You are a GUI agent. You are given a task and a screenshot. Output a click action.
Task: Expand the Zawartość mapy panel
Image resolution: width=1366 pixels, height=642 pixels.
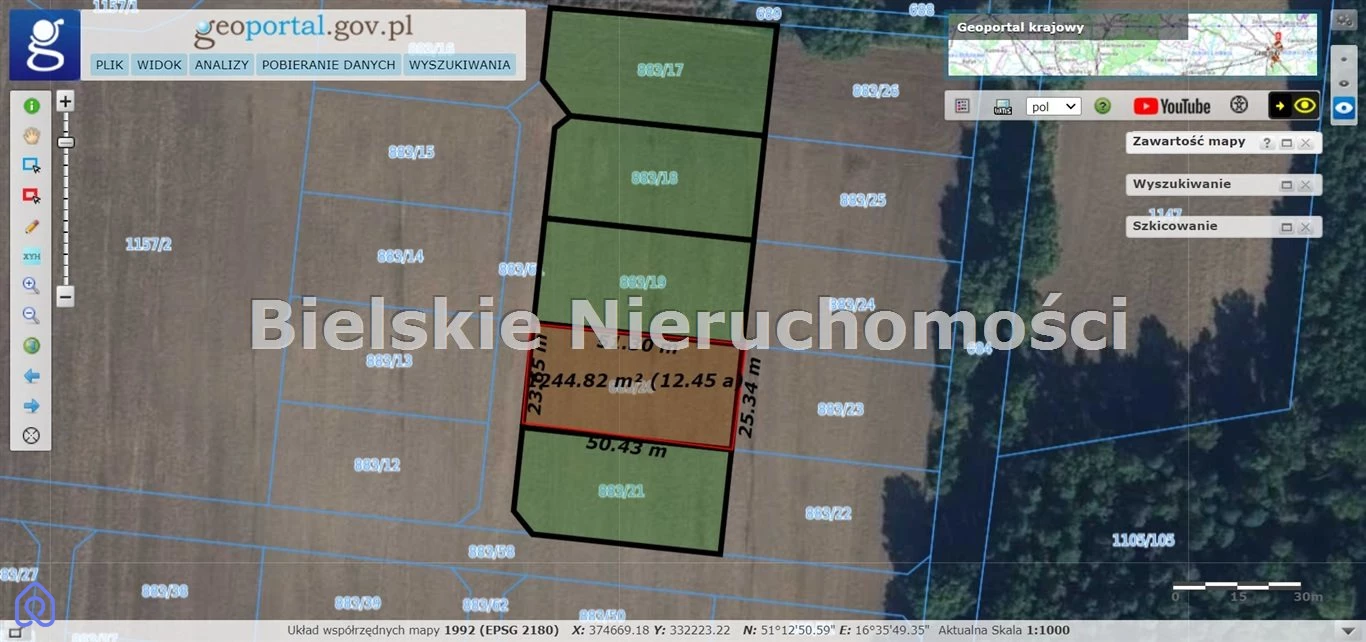[1286, 143]
